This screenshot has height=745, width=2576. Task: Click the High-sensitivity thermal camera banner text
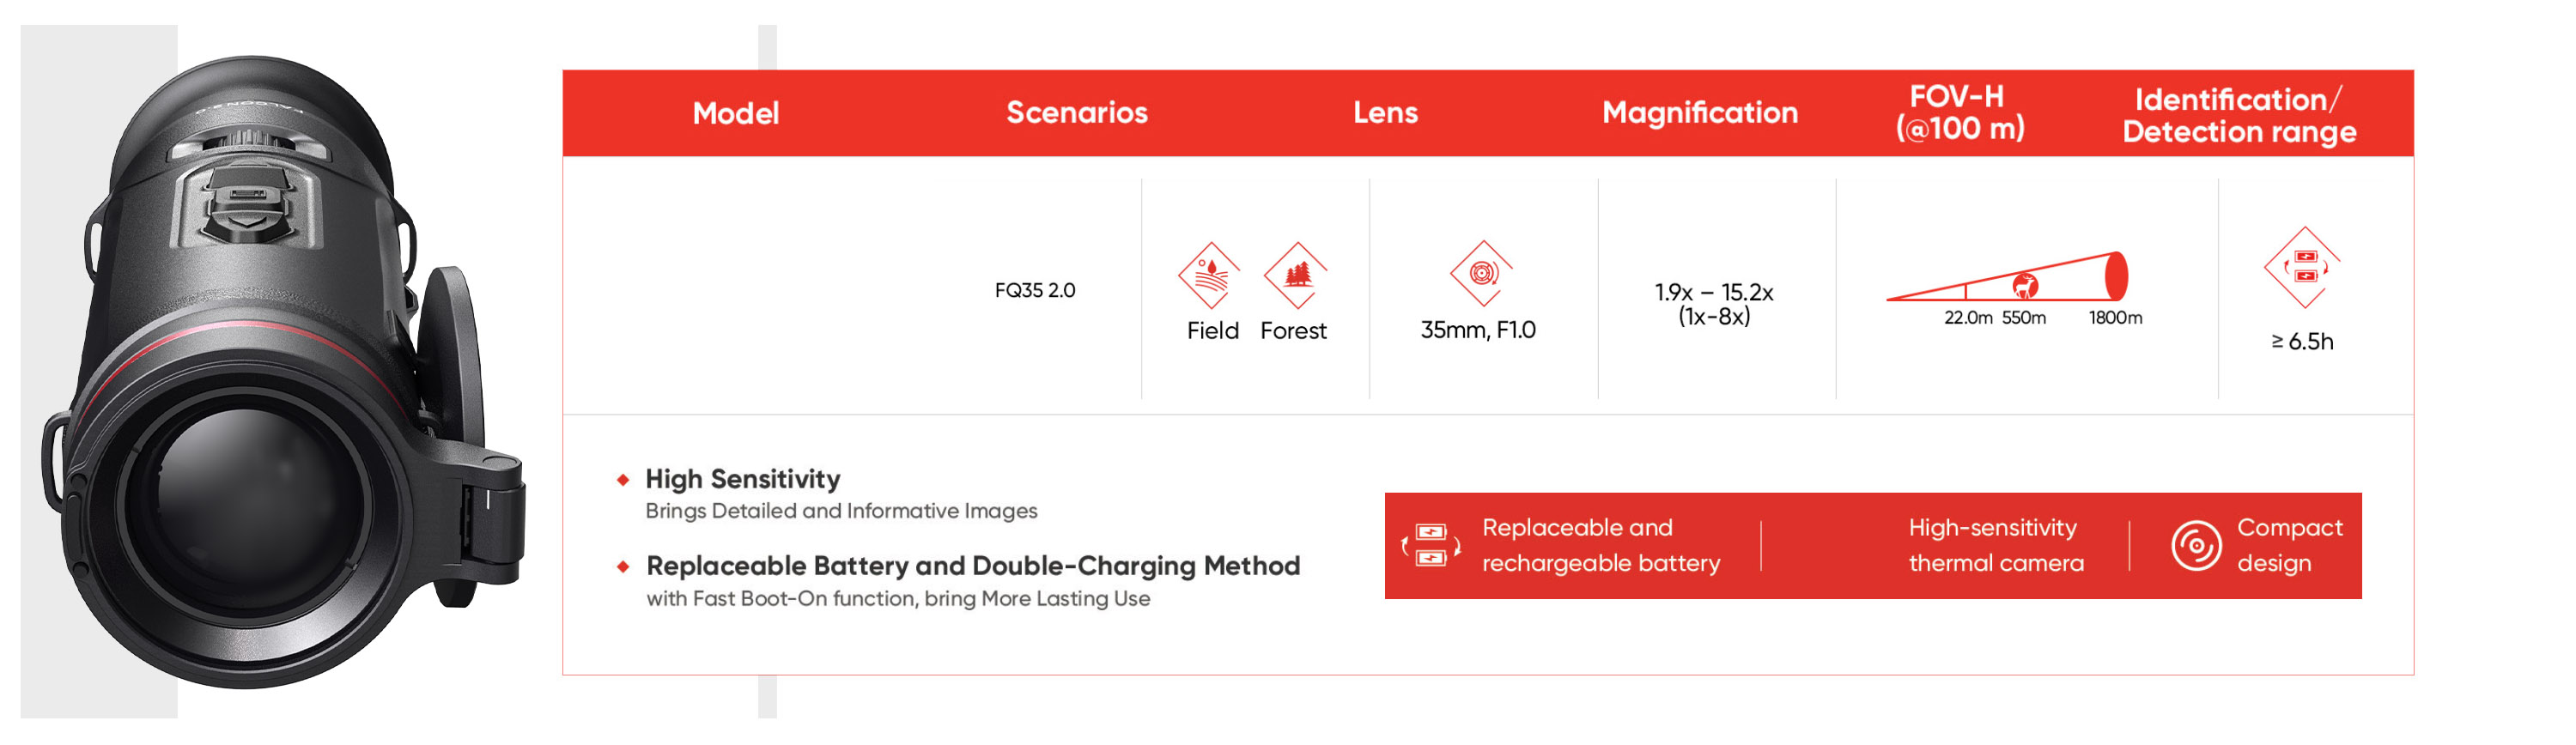click(1995, 545)
